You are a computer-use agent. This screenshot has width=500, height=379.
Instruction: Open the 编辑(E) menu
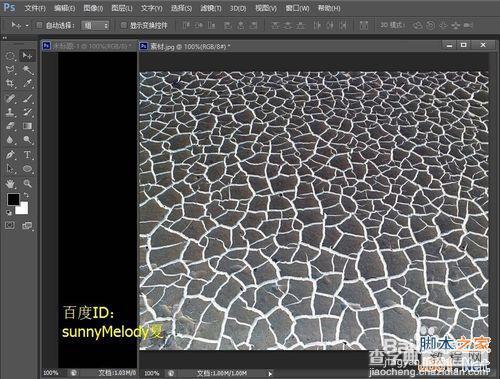(x=64, y=8)
